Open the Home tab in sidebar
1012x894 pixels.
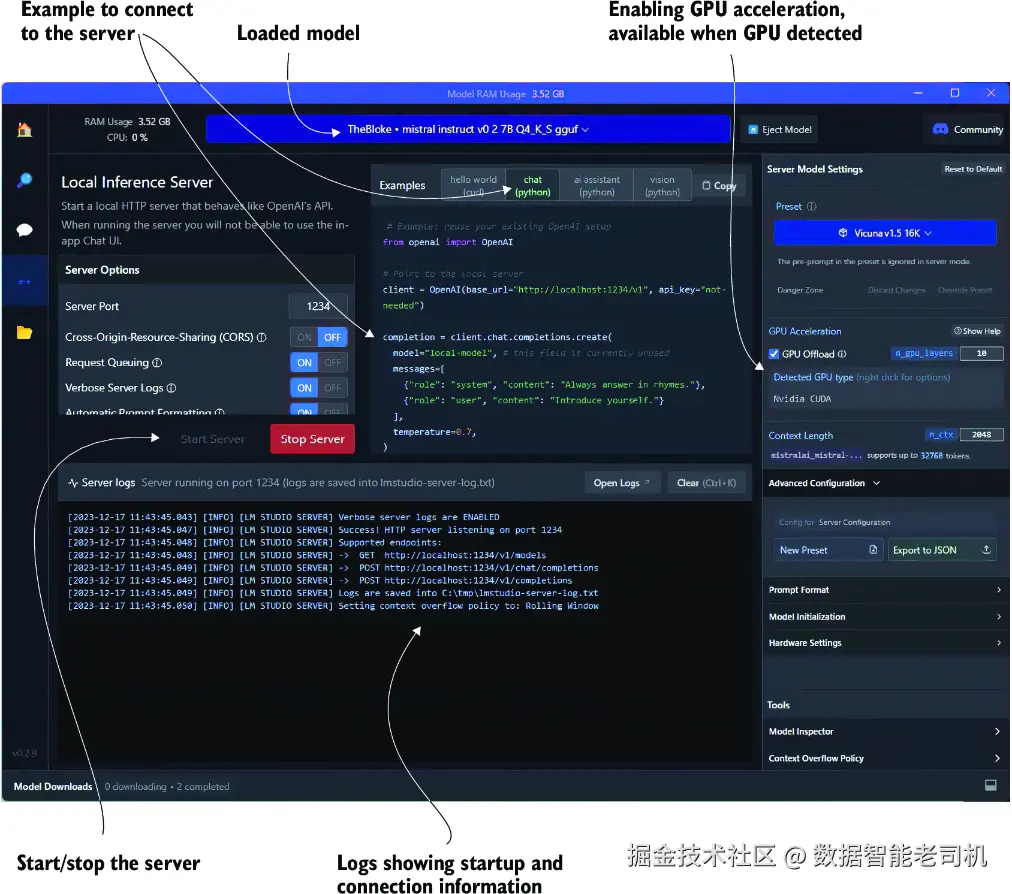coord(25,130)
